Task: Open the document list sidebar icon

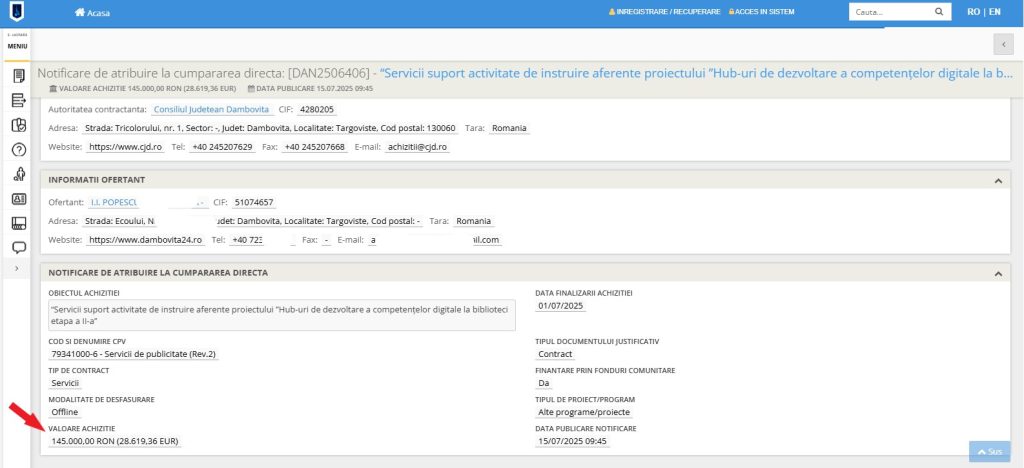Action: tap(18, 76)
